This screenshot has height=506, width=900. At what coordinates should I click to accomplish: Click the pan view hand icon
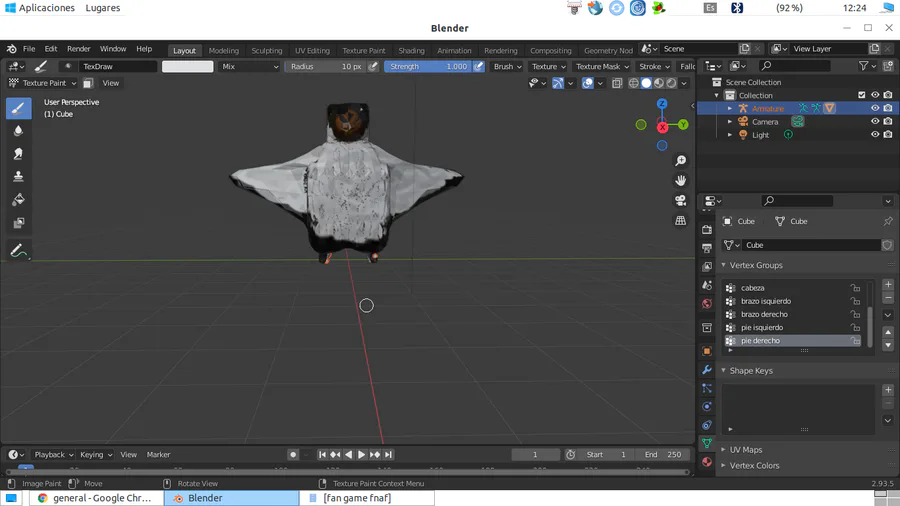pos(680,180)
